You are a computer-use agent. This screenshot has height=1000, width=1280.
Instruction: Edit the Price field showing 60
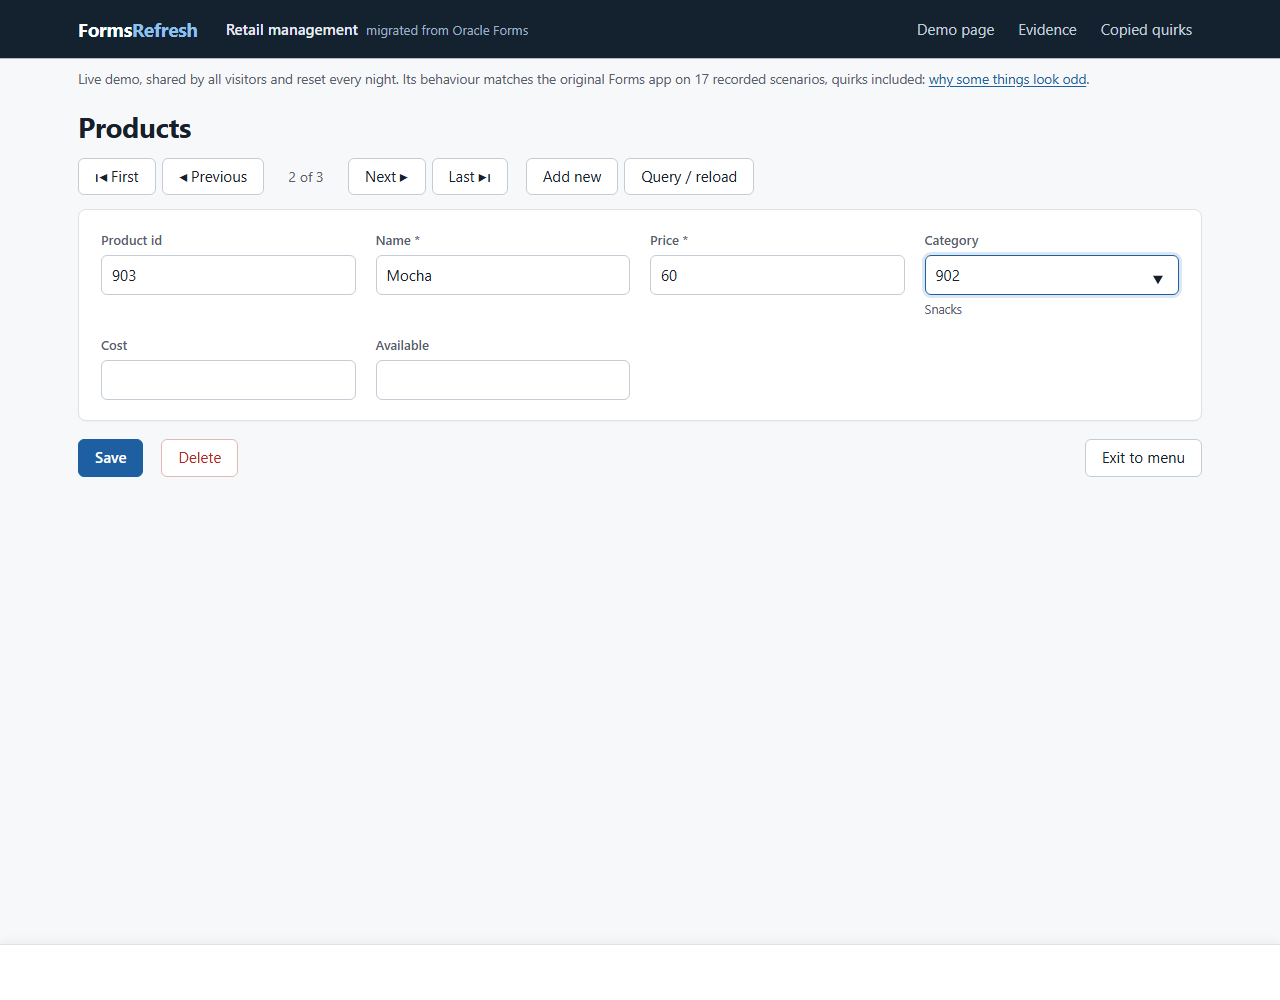point(777,275)
